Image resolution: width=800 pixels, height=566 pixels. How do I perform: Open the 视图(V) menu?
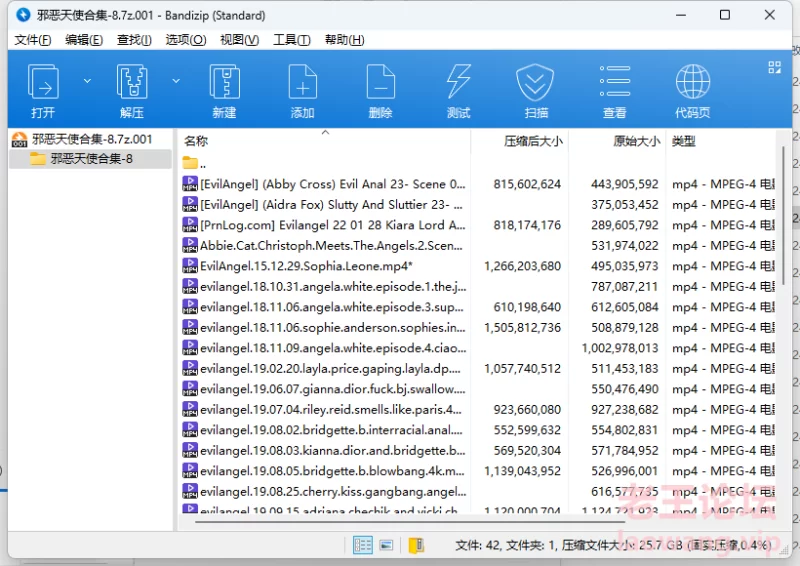[239, 40]
